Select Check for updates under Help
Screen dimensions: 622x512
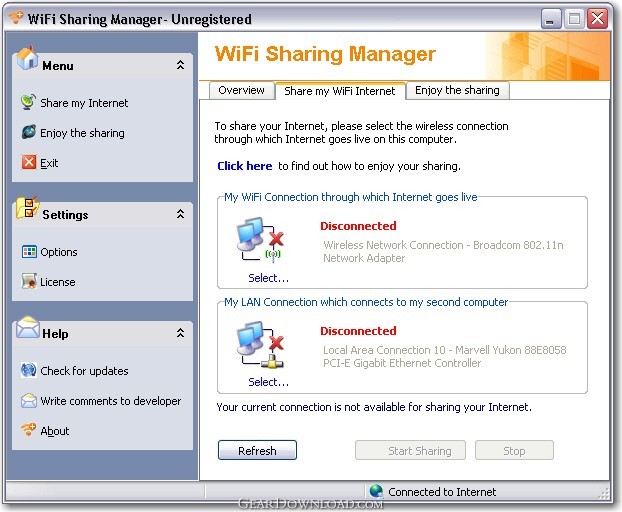tap(84, 371)
